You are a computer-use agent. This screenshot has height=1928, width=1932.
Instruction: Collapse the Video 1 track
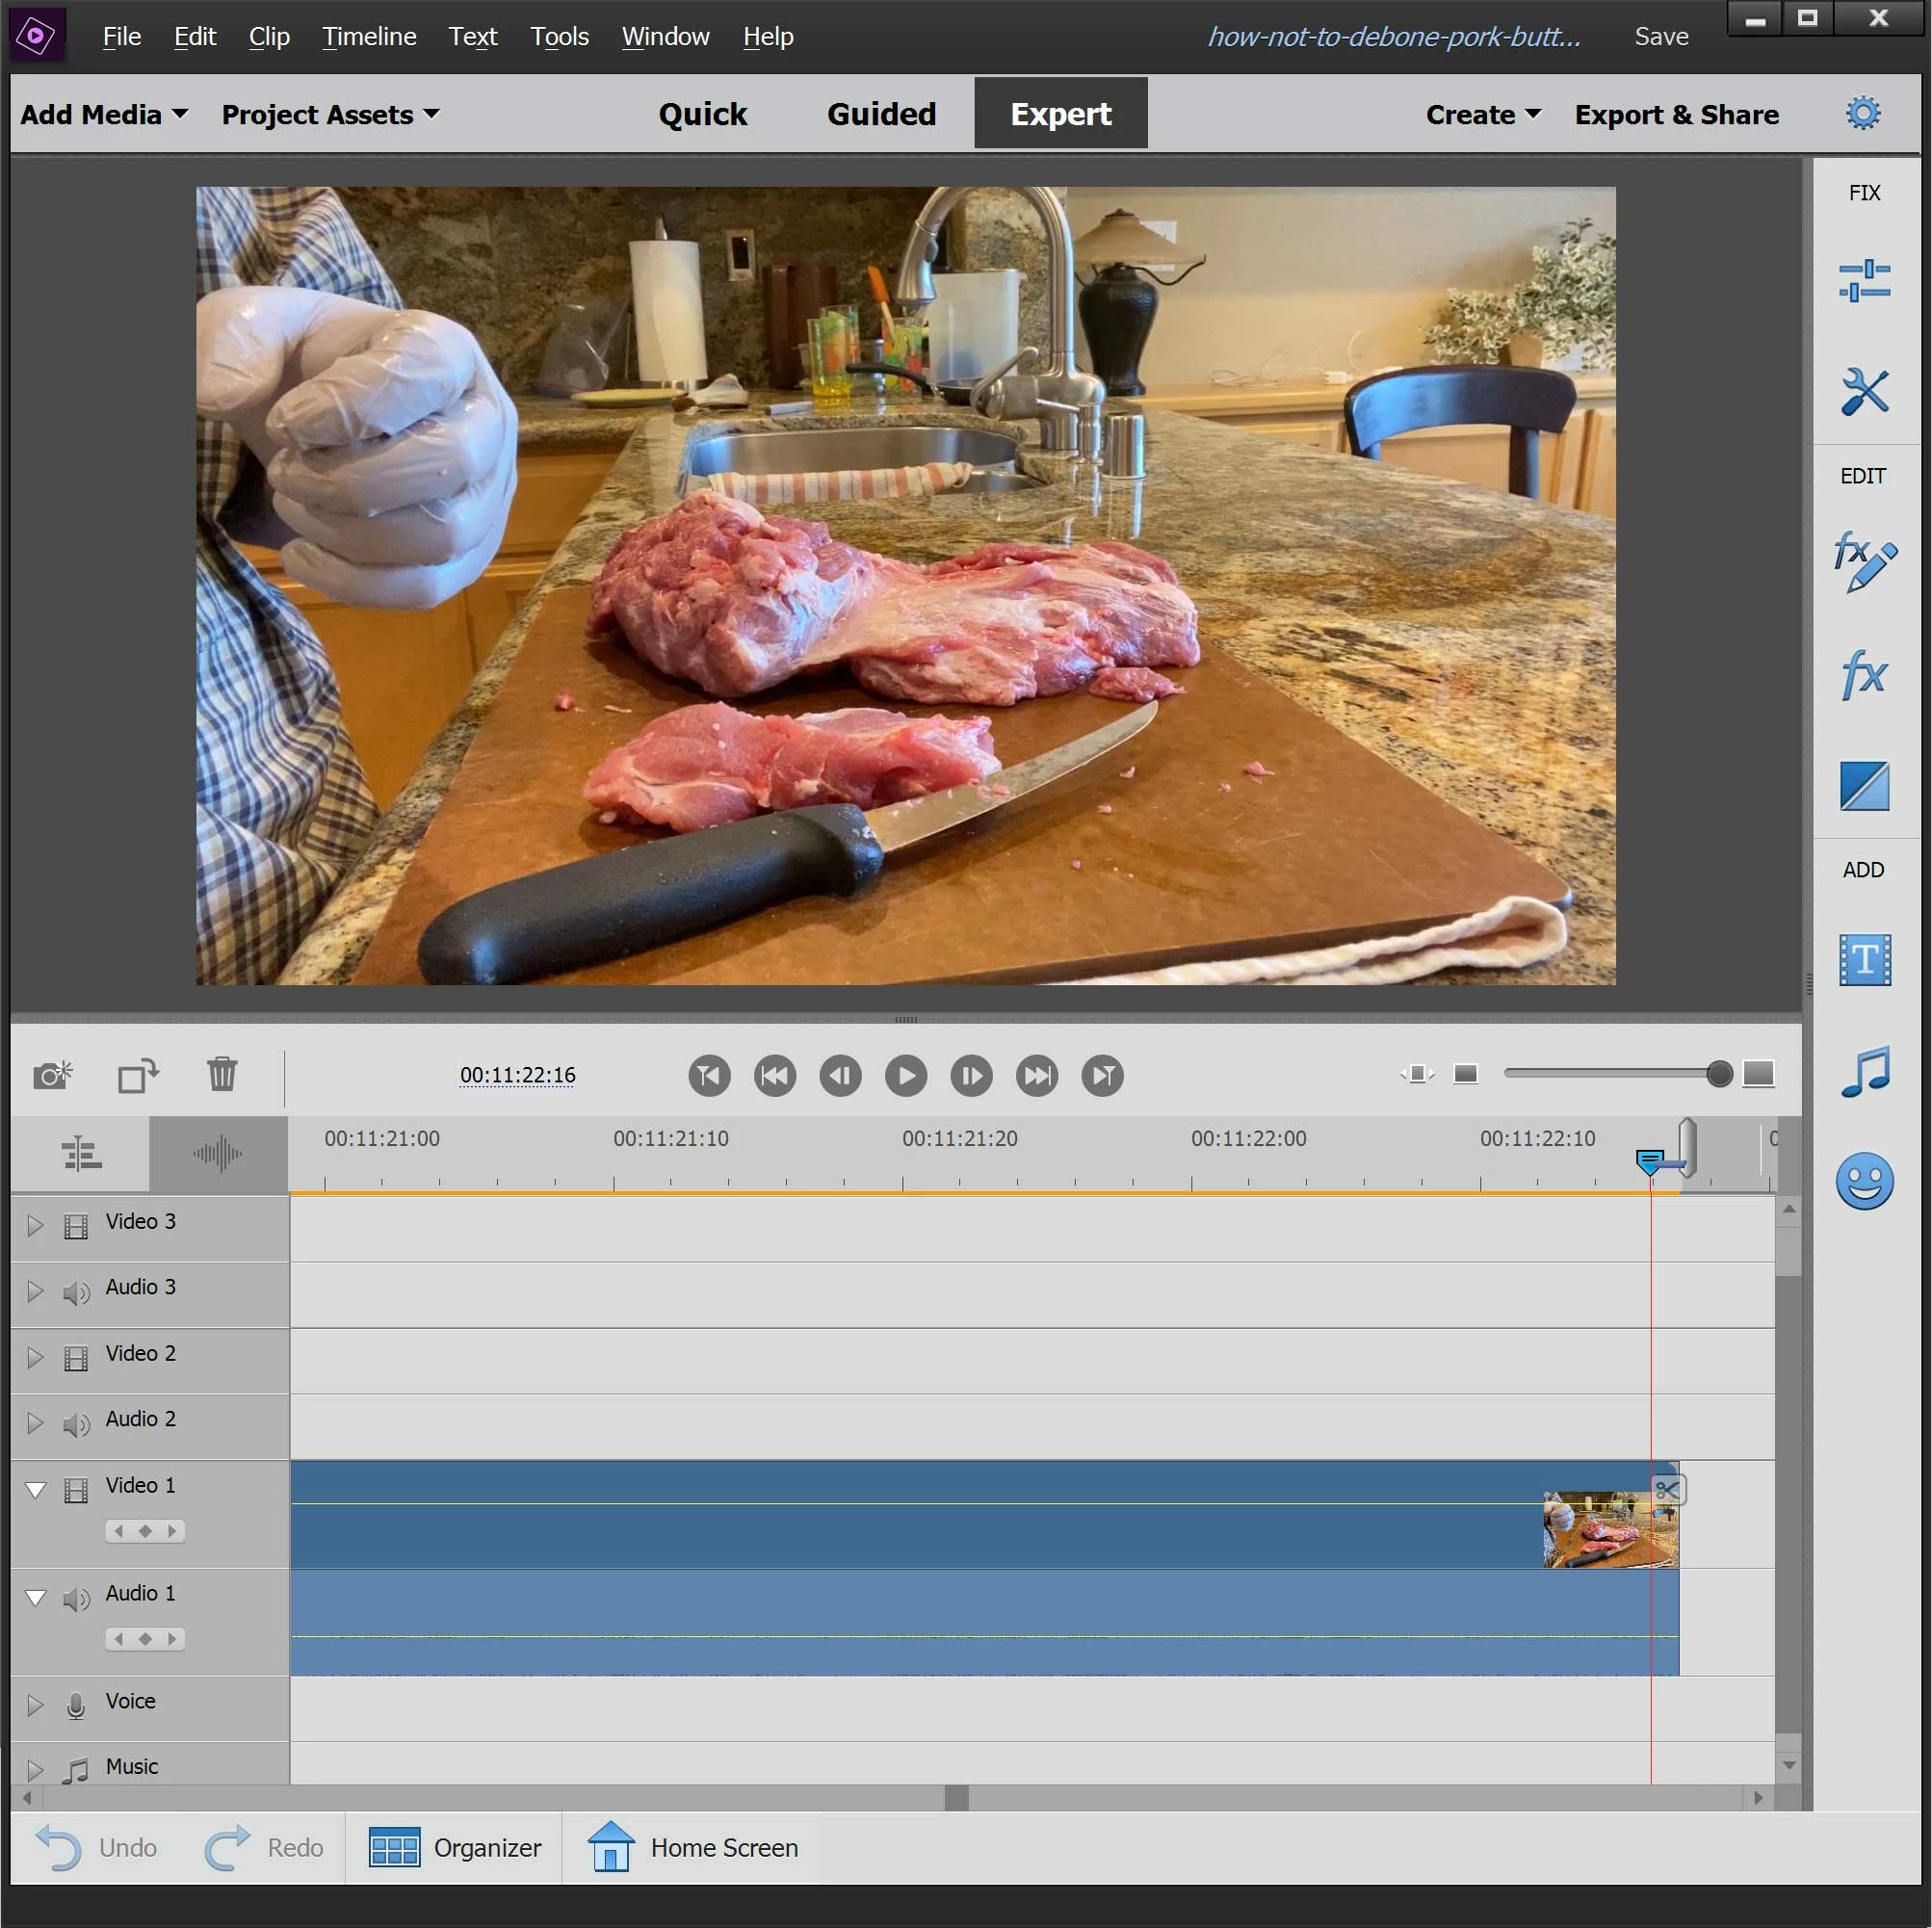(x=35, y=1490)
